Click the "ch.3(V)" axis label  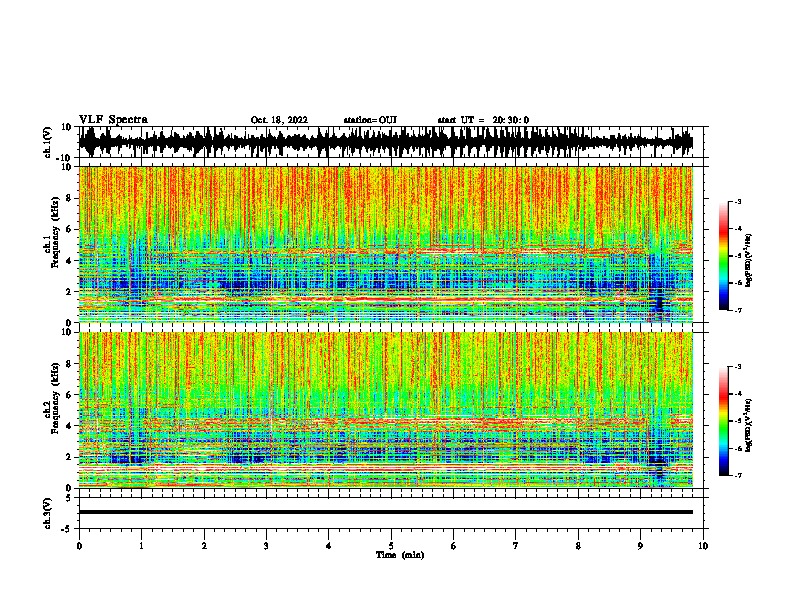pyautogui.click(x=48, y=513)
